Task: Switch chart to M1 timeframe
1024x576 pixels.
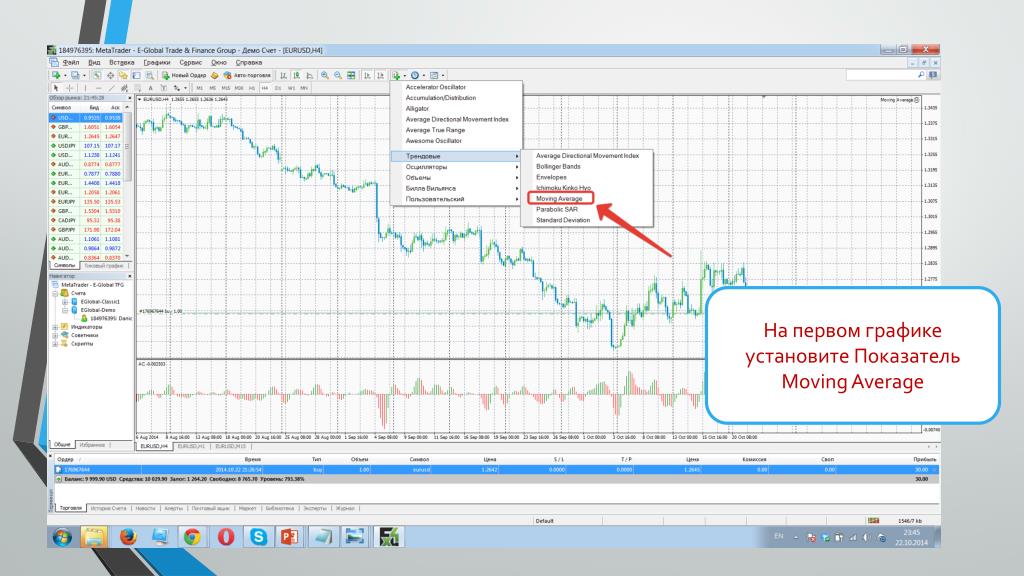Action: (199, 88)
